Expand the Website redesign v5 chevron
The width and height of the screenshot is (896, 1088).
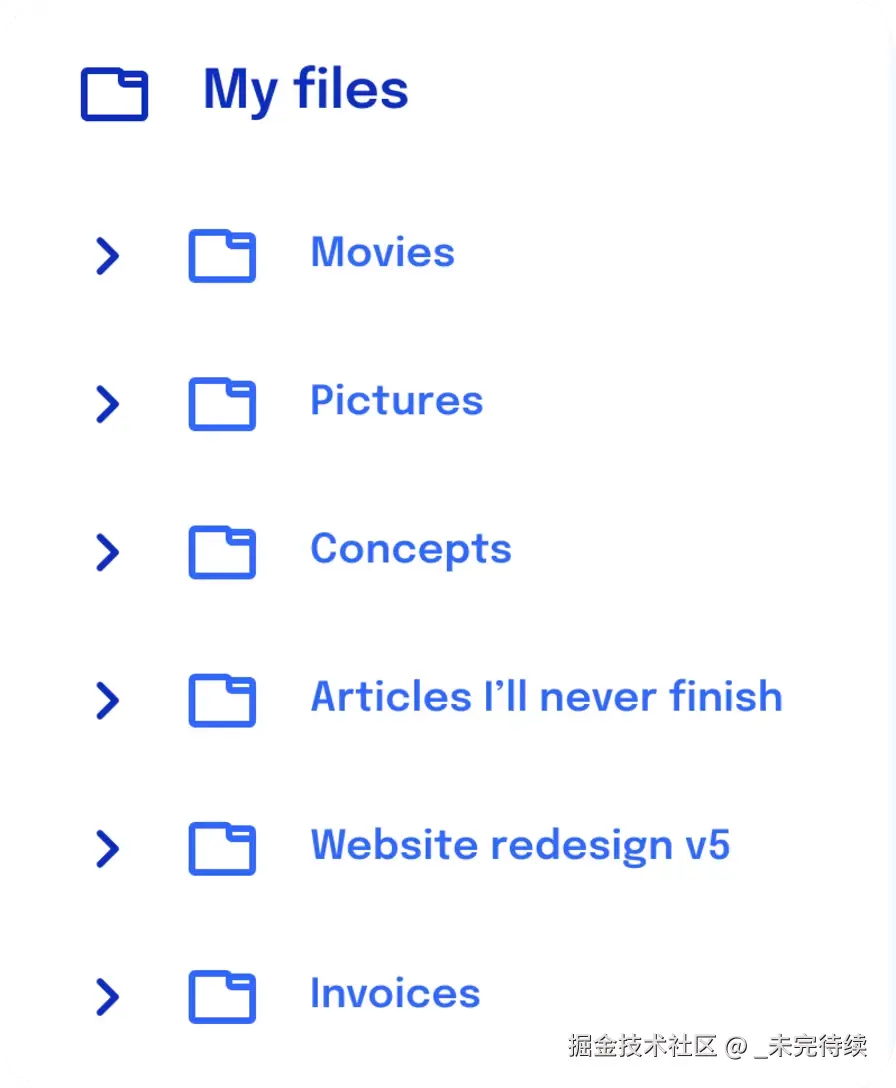[x=107, y=848]
